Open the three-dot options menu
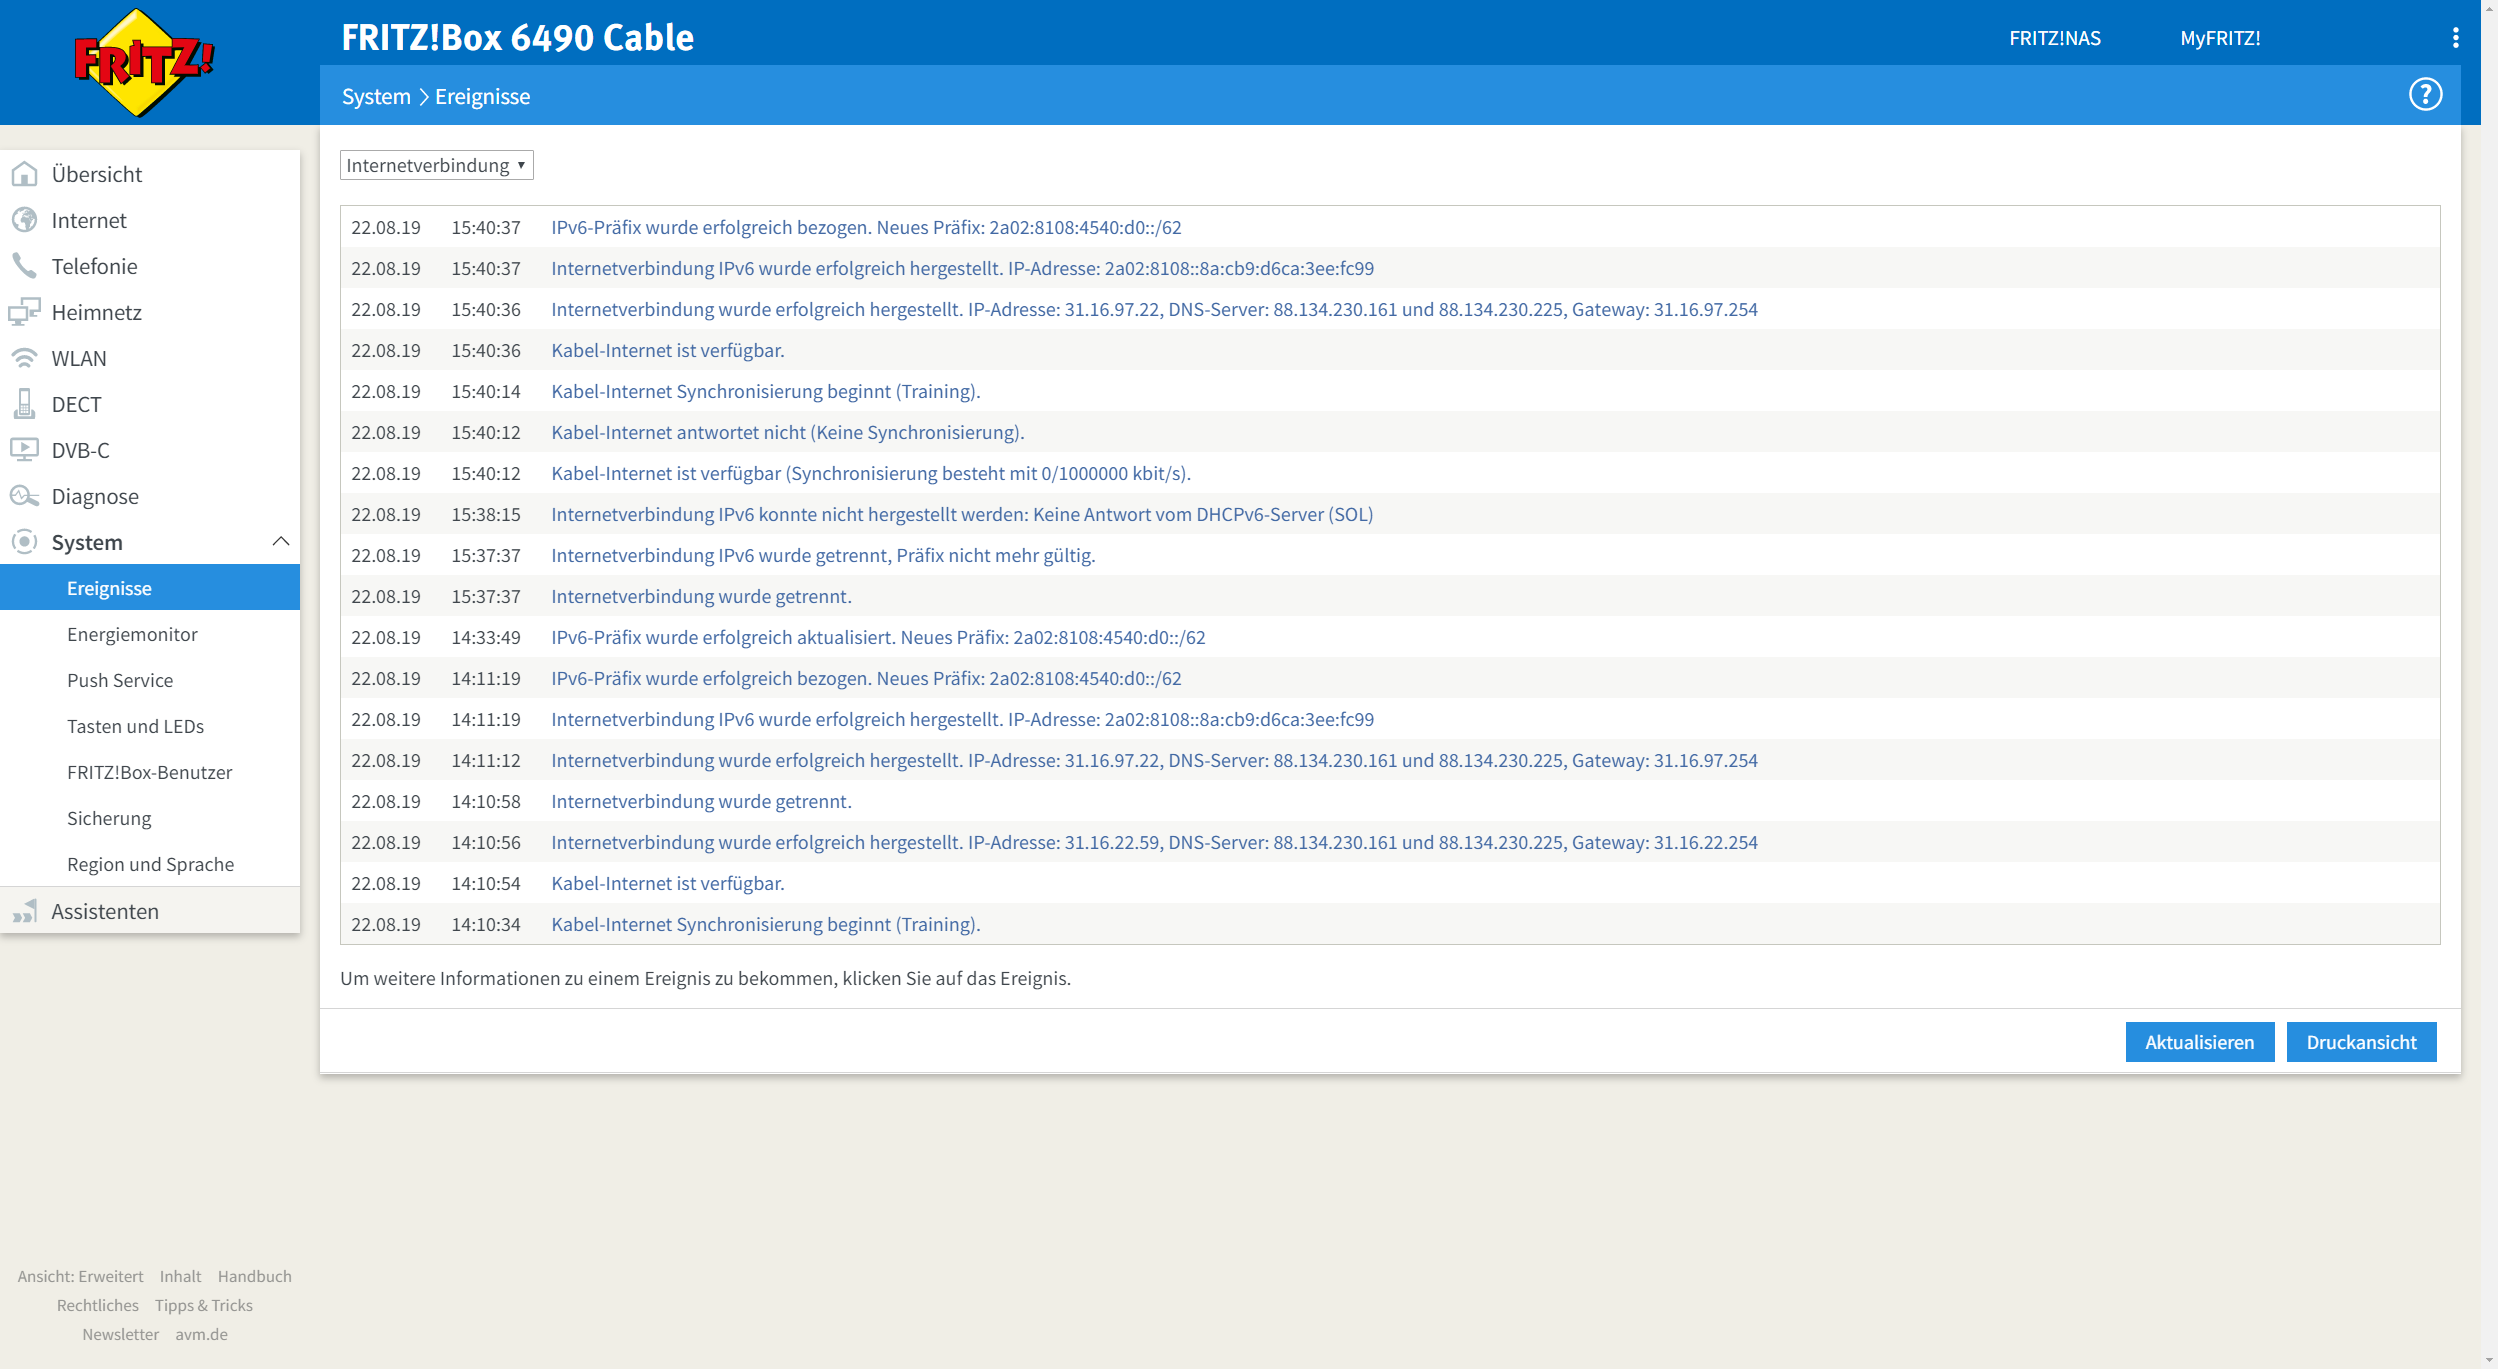The image size is (2498, 1369). 2455,38
